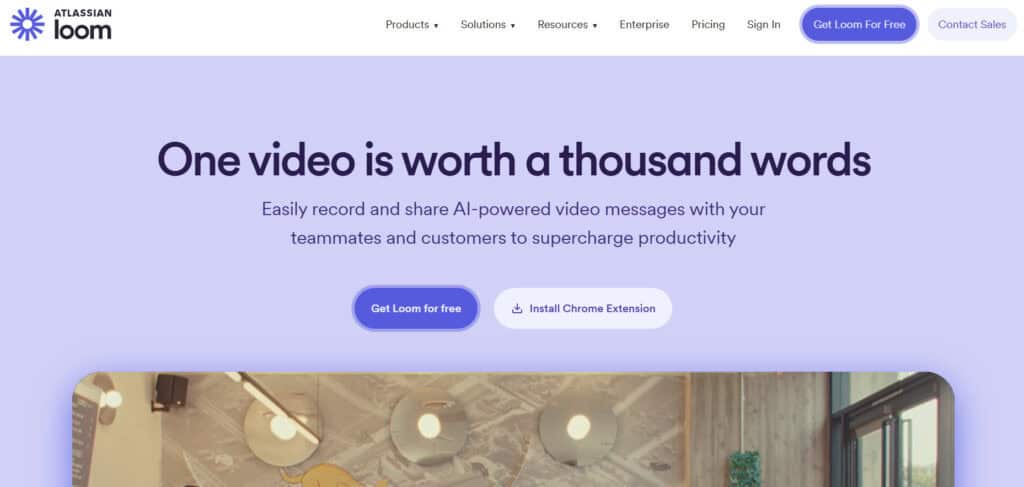Open the Pricing page

(x=708, y=25)
